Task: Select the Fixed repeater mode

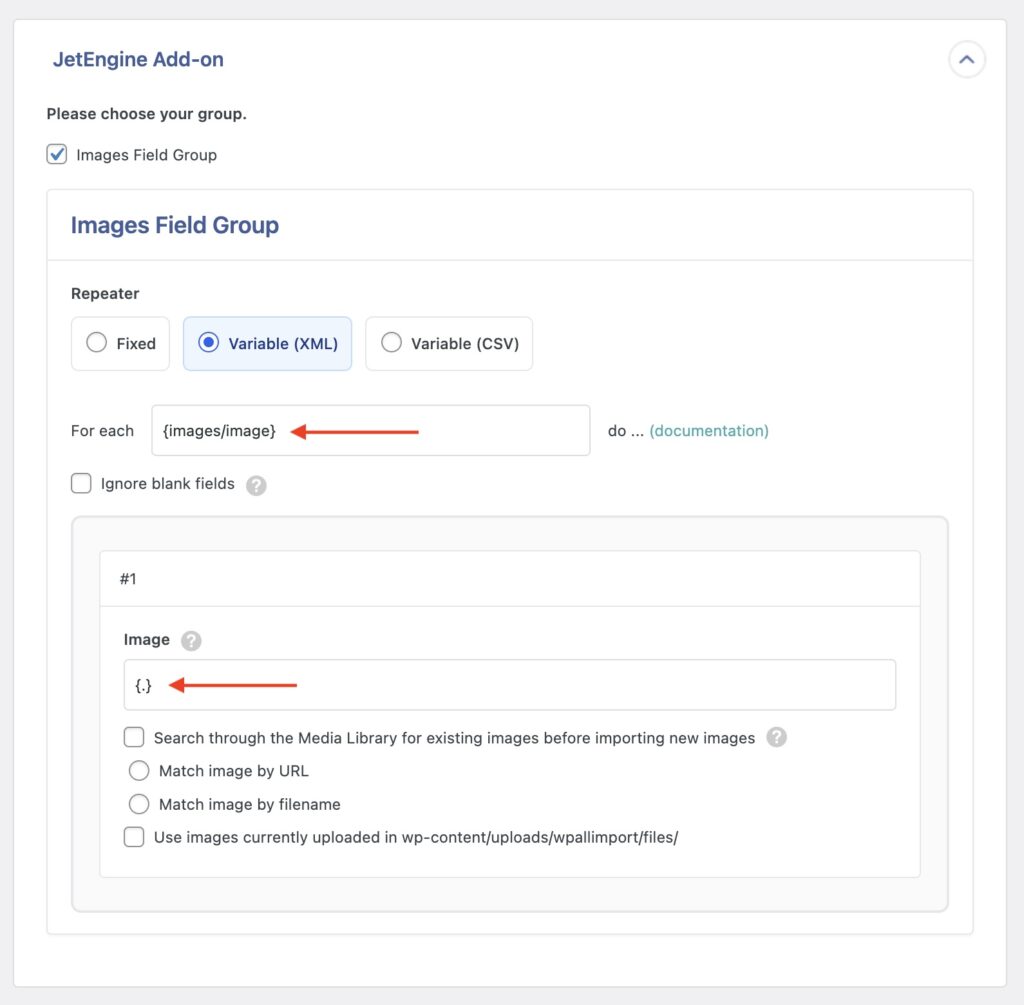Action: [95, 343]
